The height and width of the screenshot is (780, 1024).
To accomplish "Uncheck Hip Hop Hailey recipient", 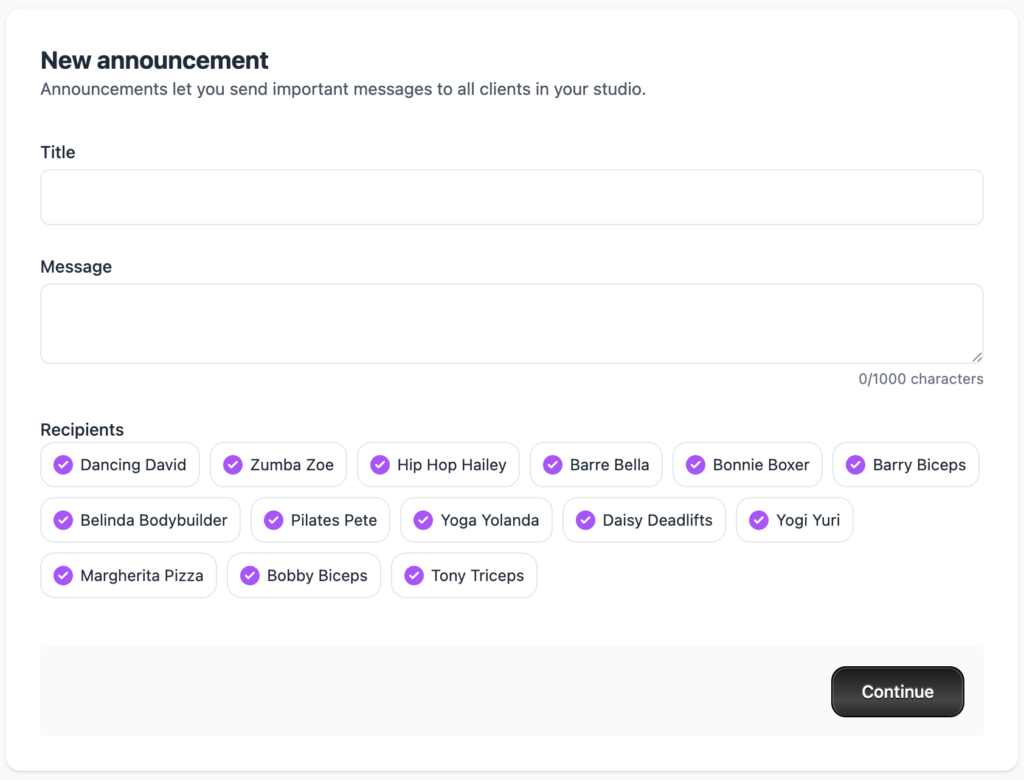I will [438, 465].
